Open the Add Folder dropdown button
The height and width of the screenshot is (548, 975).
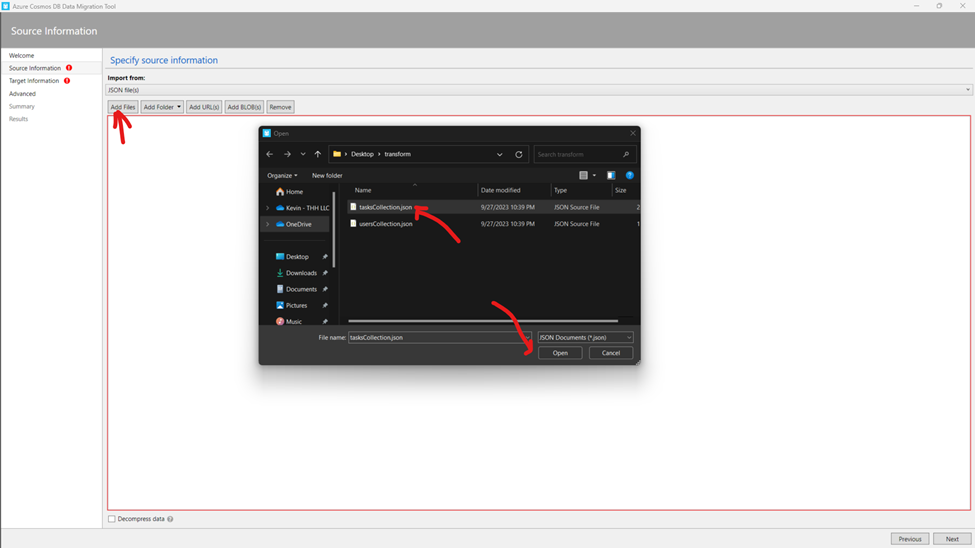click(x=162, y=107)
